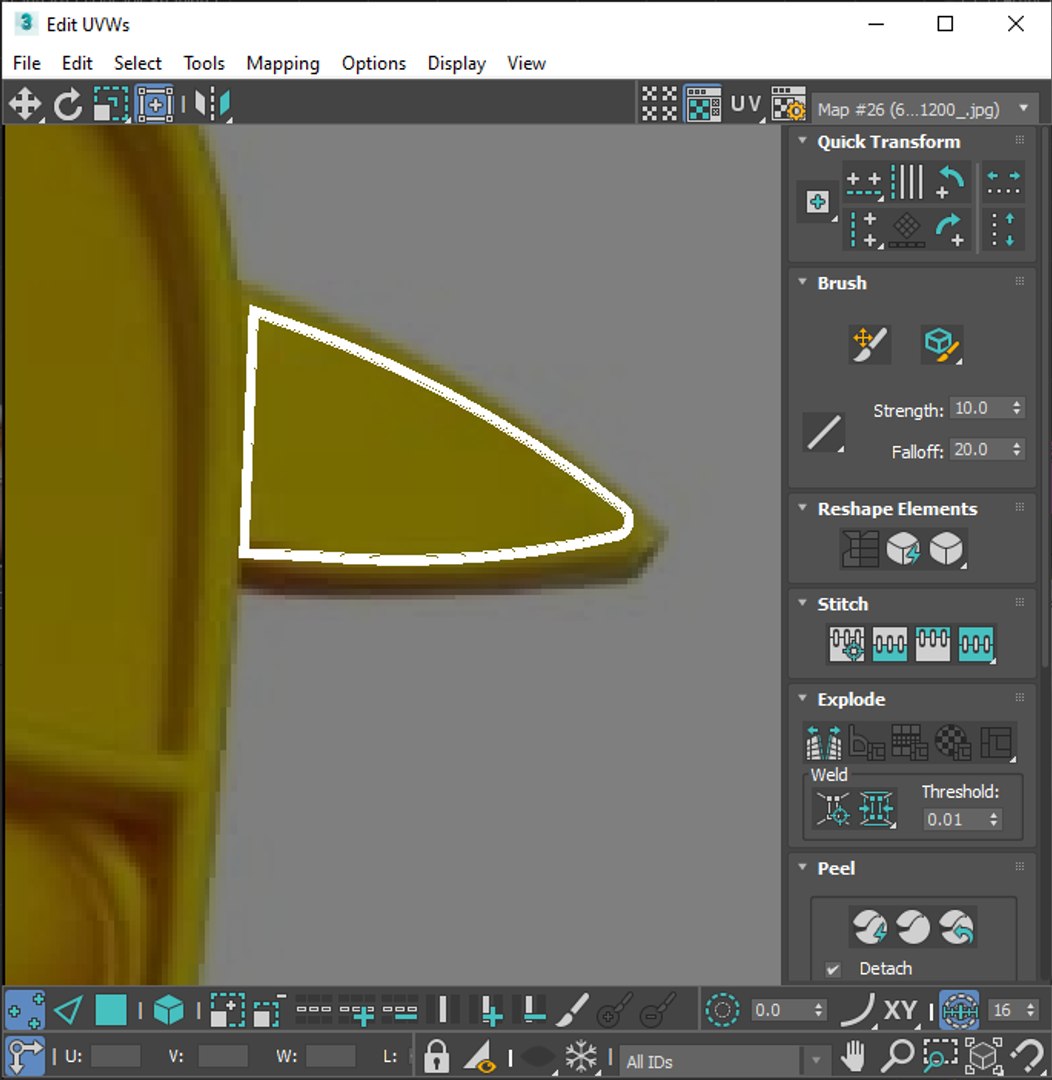1052x1080 pixels.
Task: Click the Brush Strength spinner arrows
Action: coord(1017,408)
